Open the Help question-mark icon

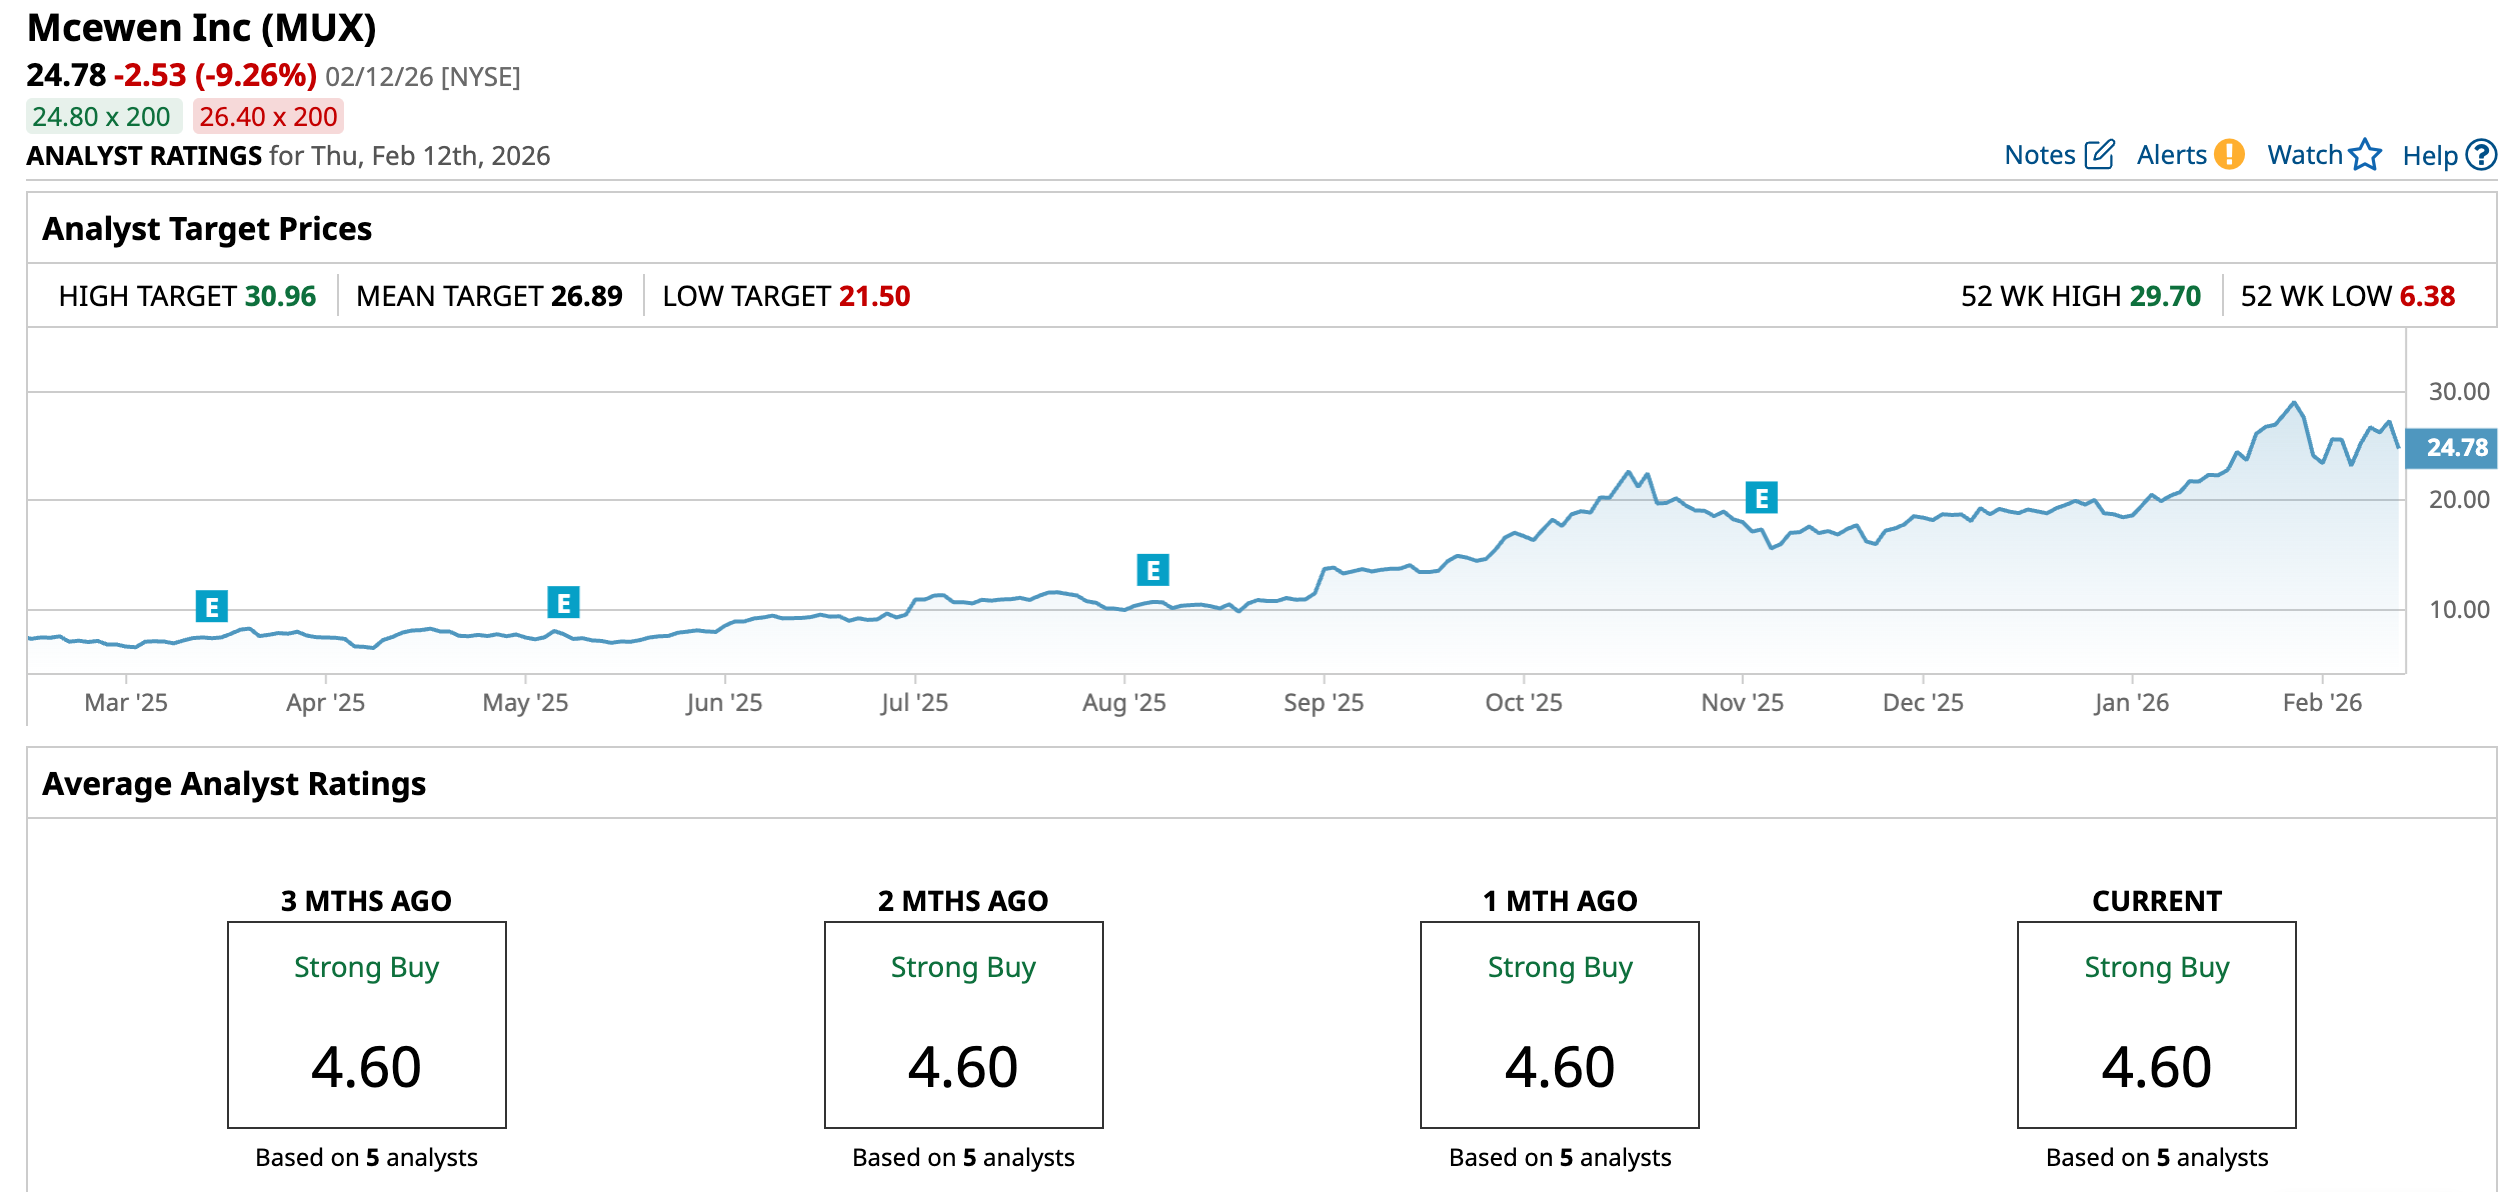coord(2480,155)
